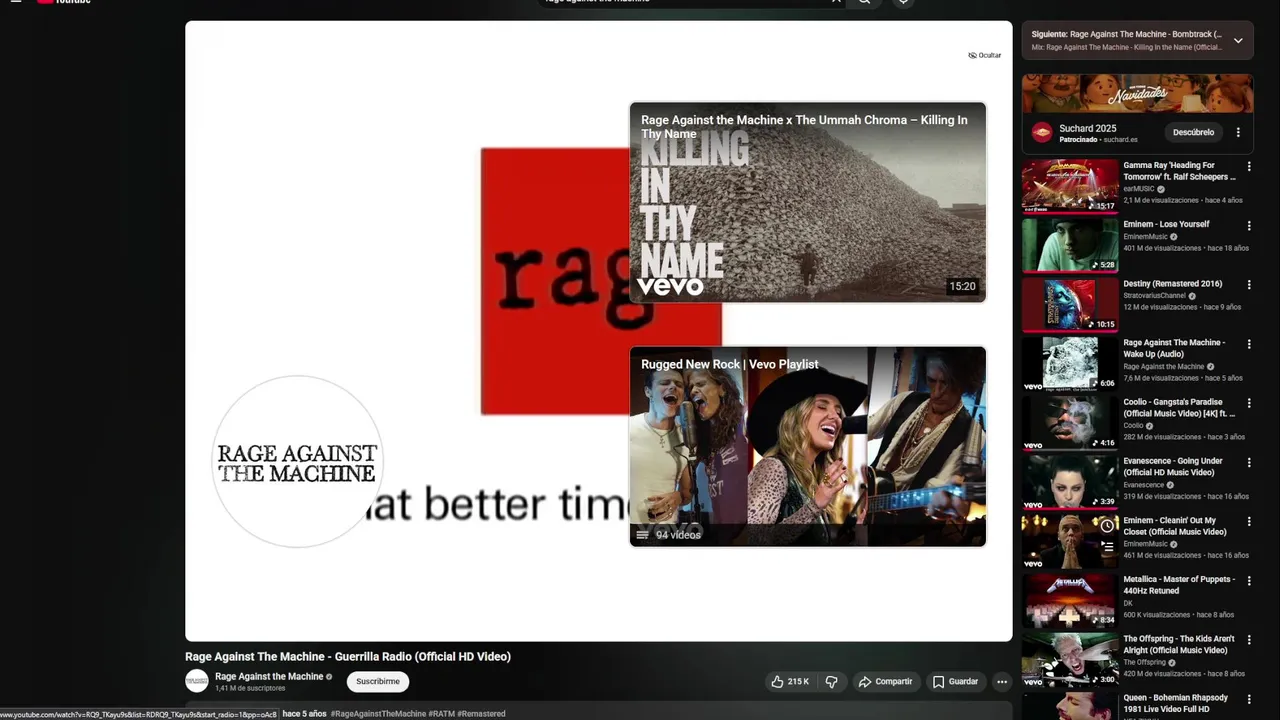Open options for Eminem Lose Yourself
Image resolution: width=1280 pixels, height=720 pixels.
1248,226
